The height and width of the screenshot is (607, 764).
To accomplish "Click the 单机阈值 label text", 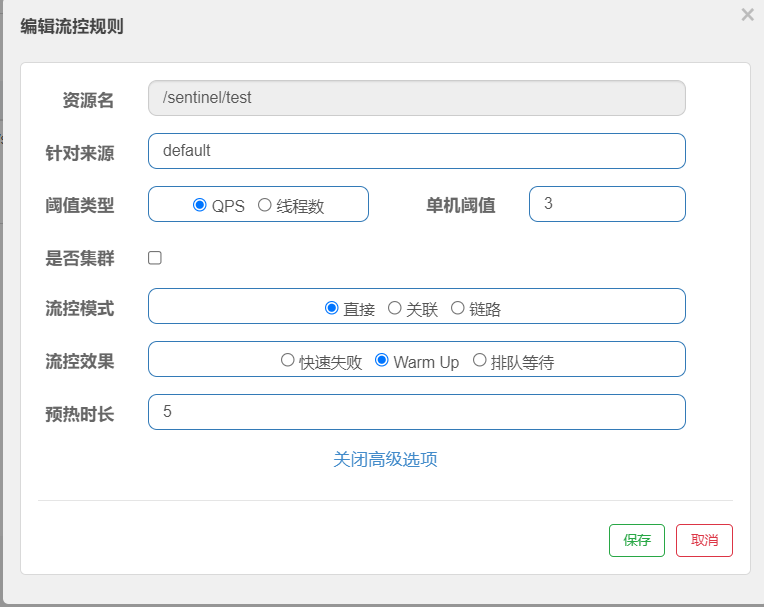I will click(460, 205).
